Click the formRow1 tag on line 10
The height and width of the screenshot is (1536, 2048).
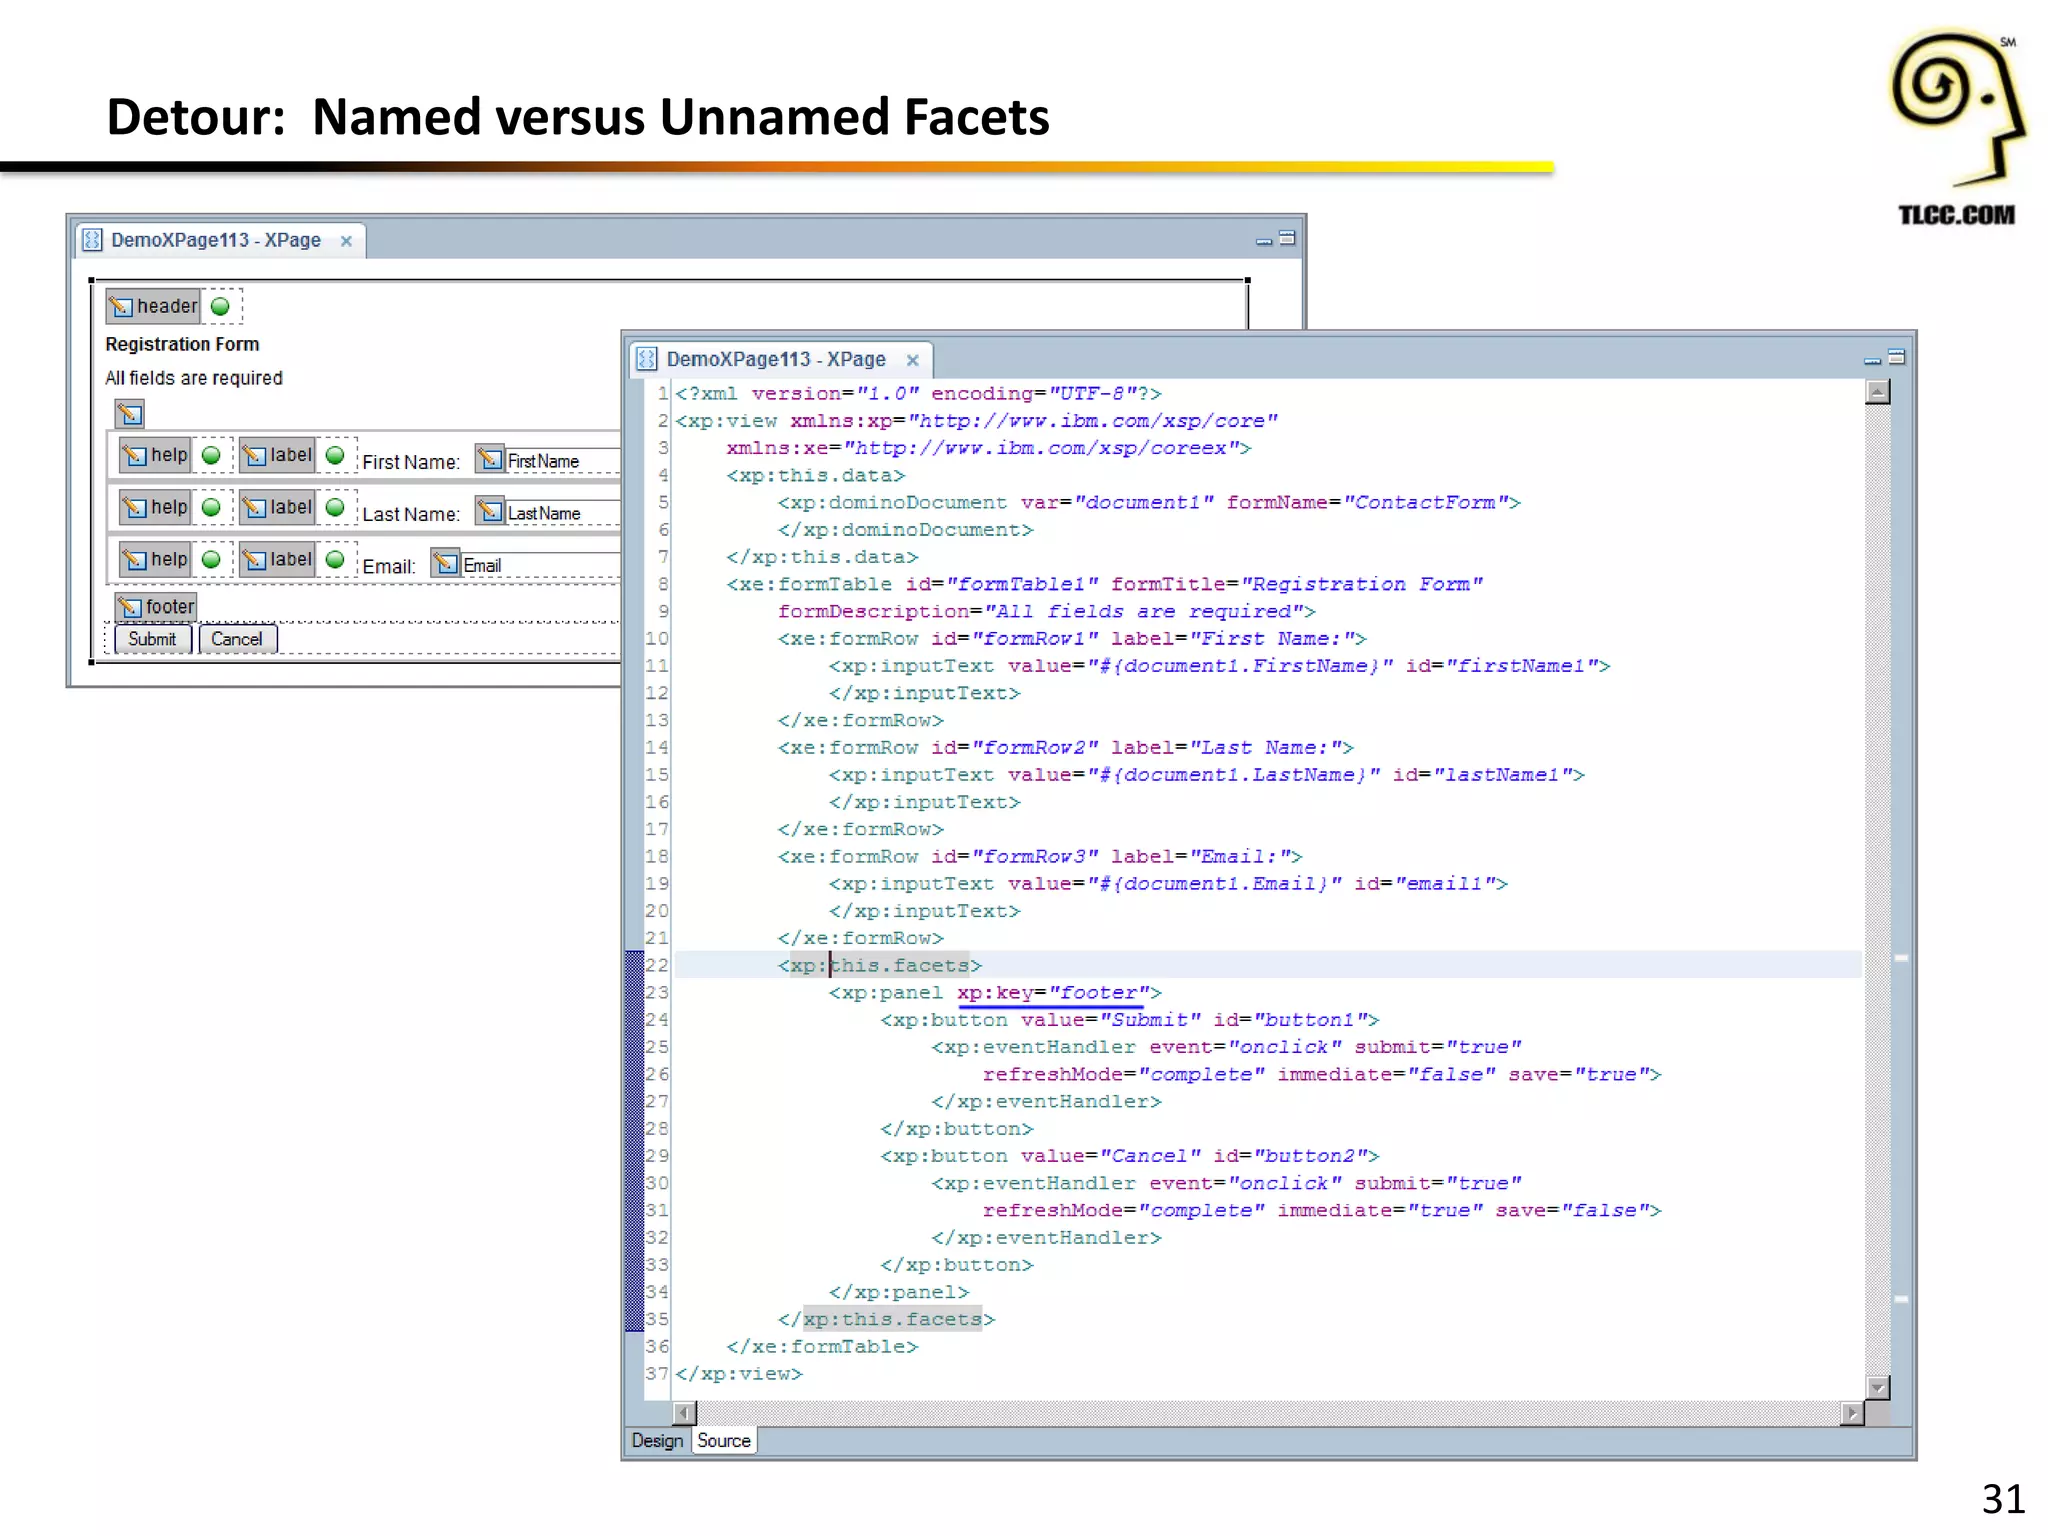1072,638
